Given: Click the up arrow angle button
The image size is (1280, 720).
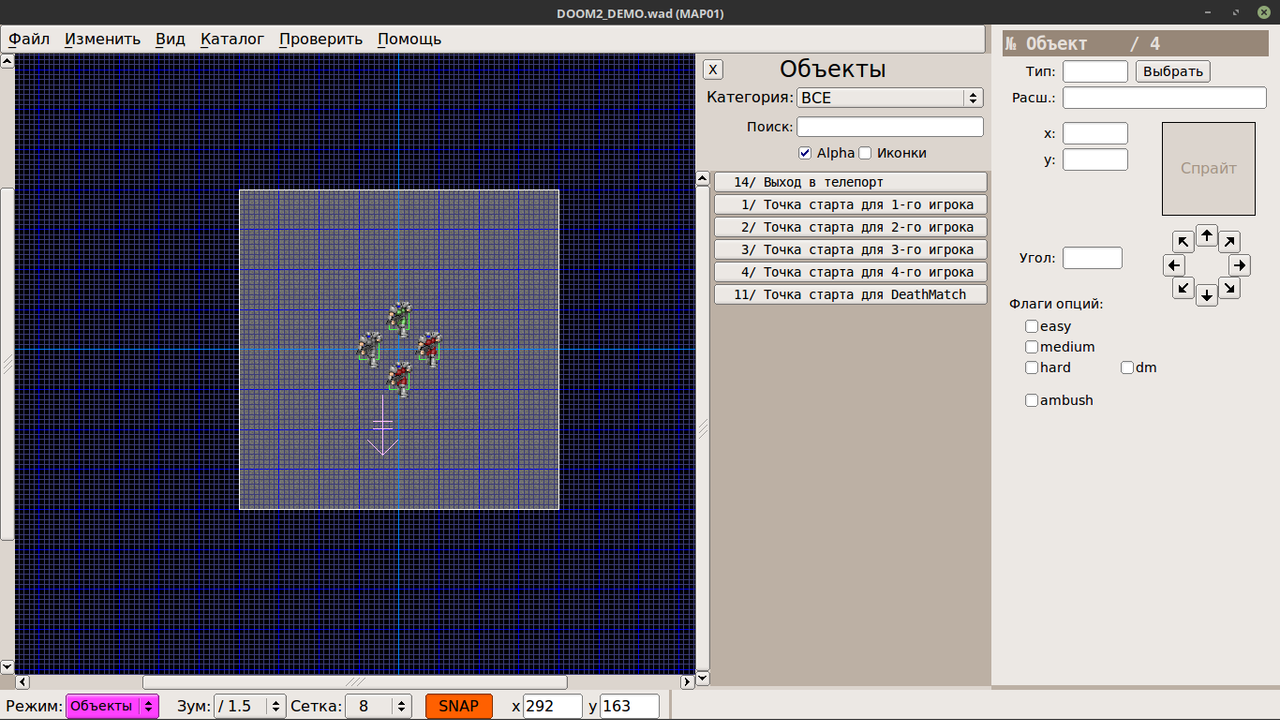Looking at the screenshot, I should coord(1207,236).
